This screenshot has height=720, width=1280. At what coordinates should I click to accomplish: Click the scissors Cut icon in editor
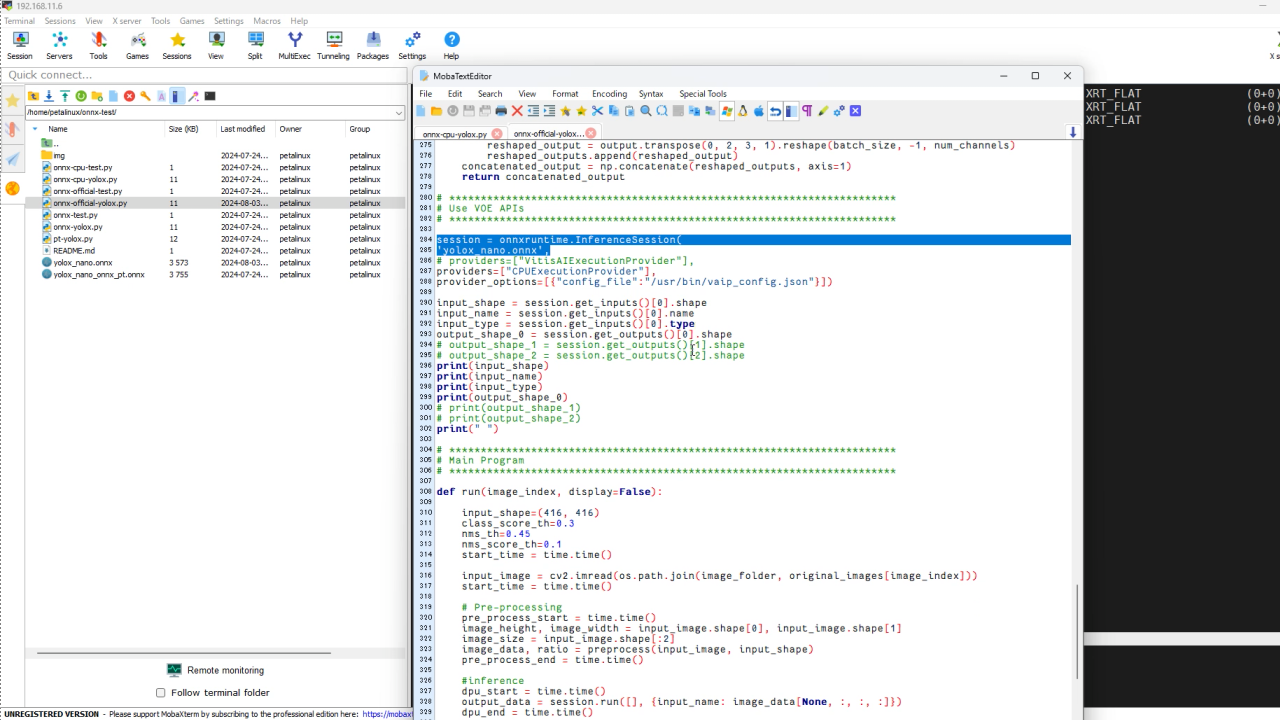(x=598, y=111)
